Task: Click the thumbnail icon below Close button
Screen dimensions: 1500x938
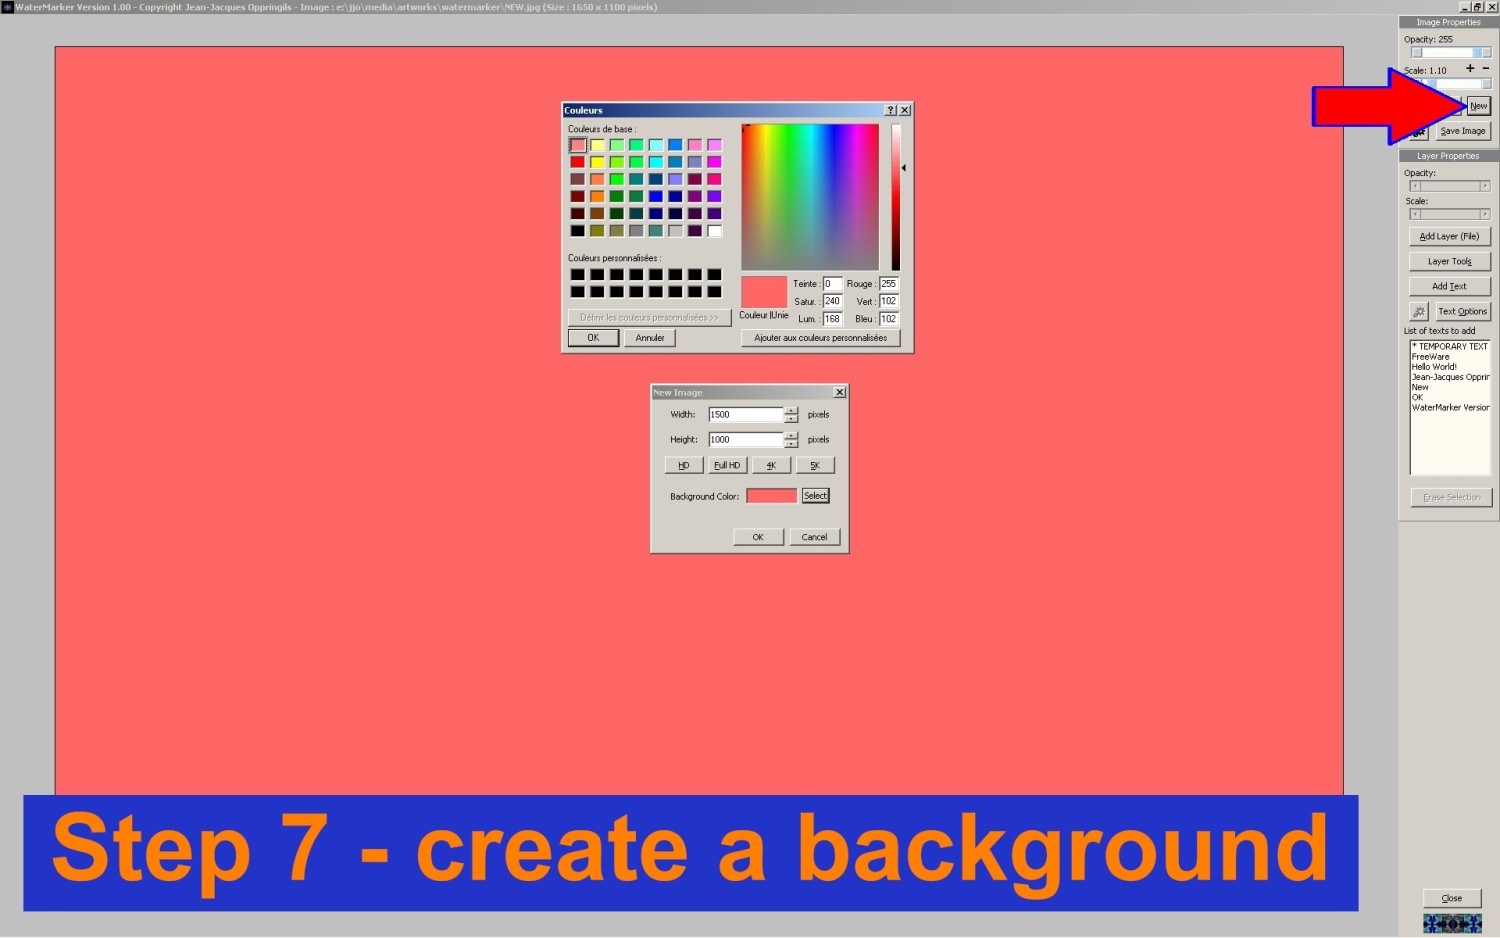Action: pos(1451,923)
